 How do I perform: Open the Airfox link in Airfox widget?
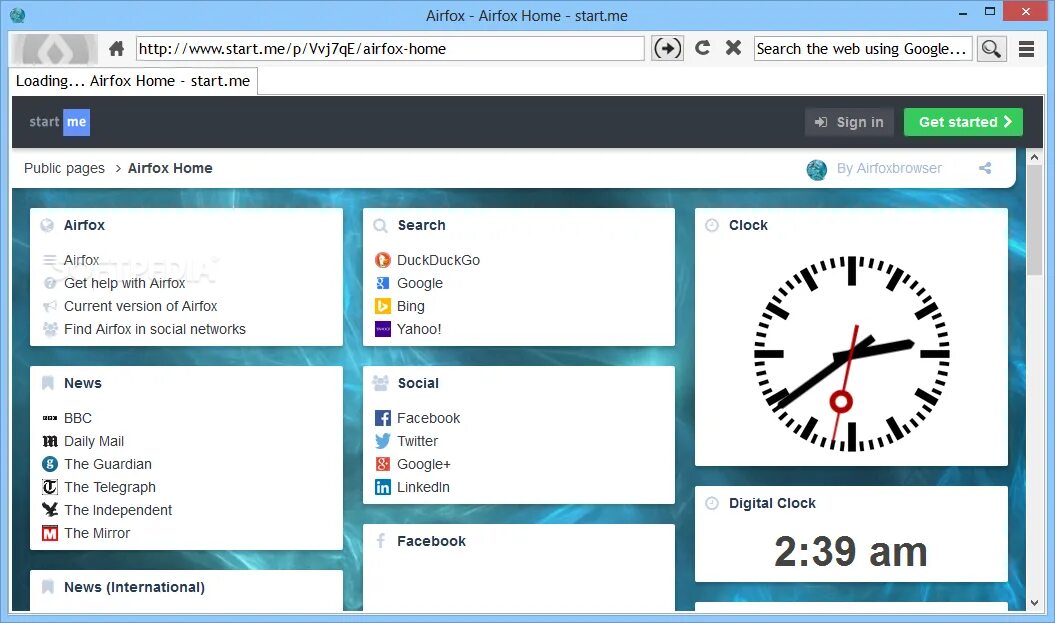click(x=81, y=260)
